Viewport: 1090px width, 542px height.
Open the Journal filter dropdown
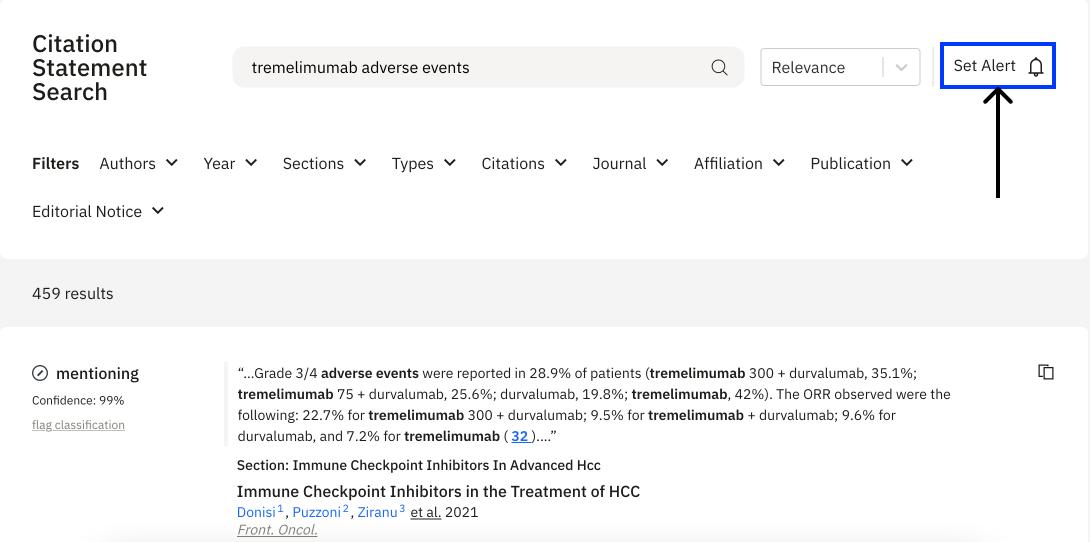coord(629,163)
